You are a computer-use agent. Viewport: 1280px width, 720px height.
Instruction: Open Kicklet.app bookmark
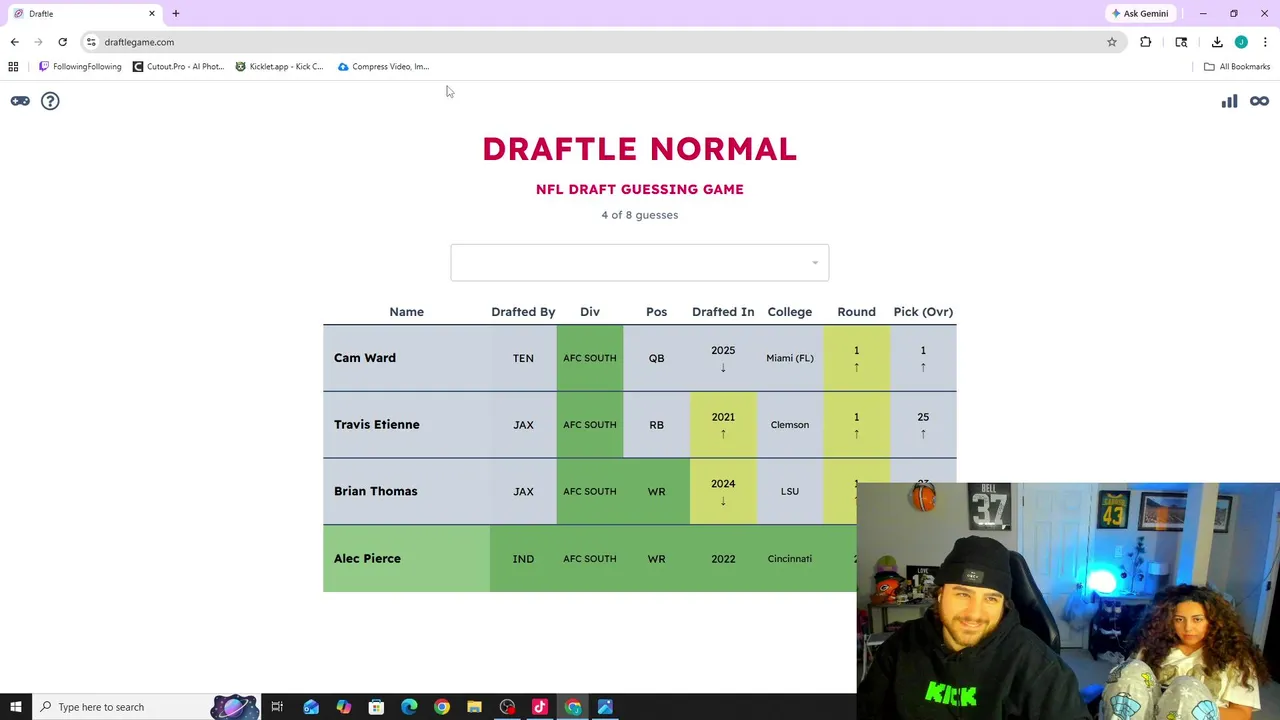tap(279, 67)
